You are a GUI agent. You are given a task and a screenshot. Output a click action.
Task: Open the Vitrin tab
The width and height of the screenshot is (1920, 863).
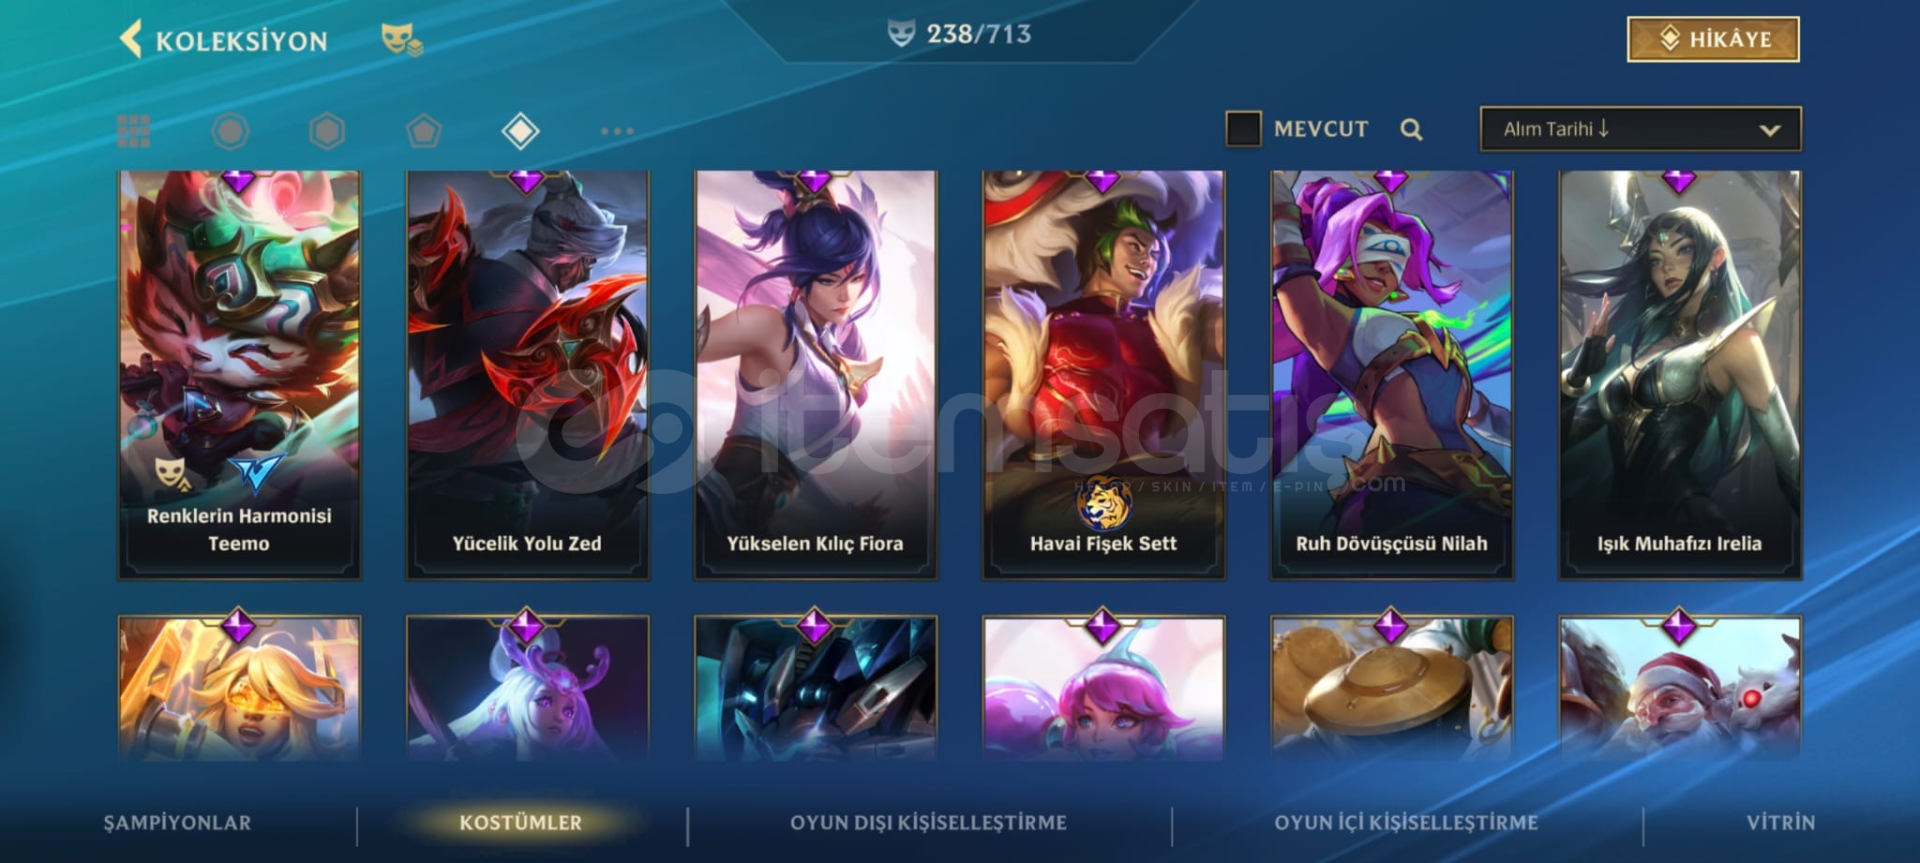1780,822
